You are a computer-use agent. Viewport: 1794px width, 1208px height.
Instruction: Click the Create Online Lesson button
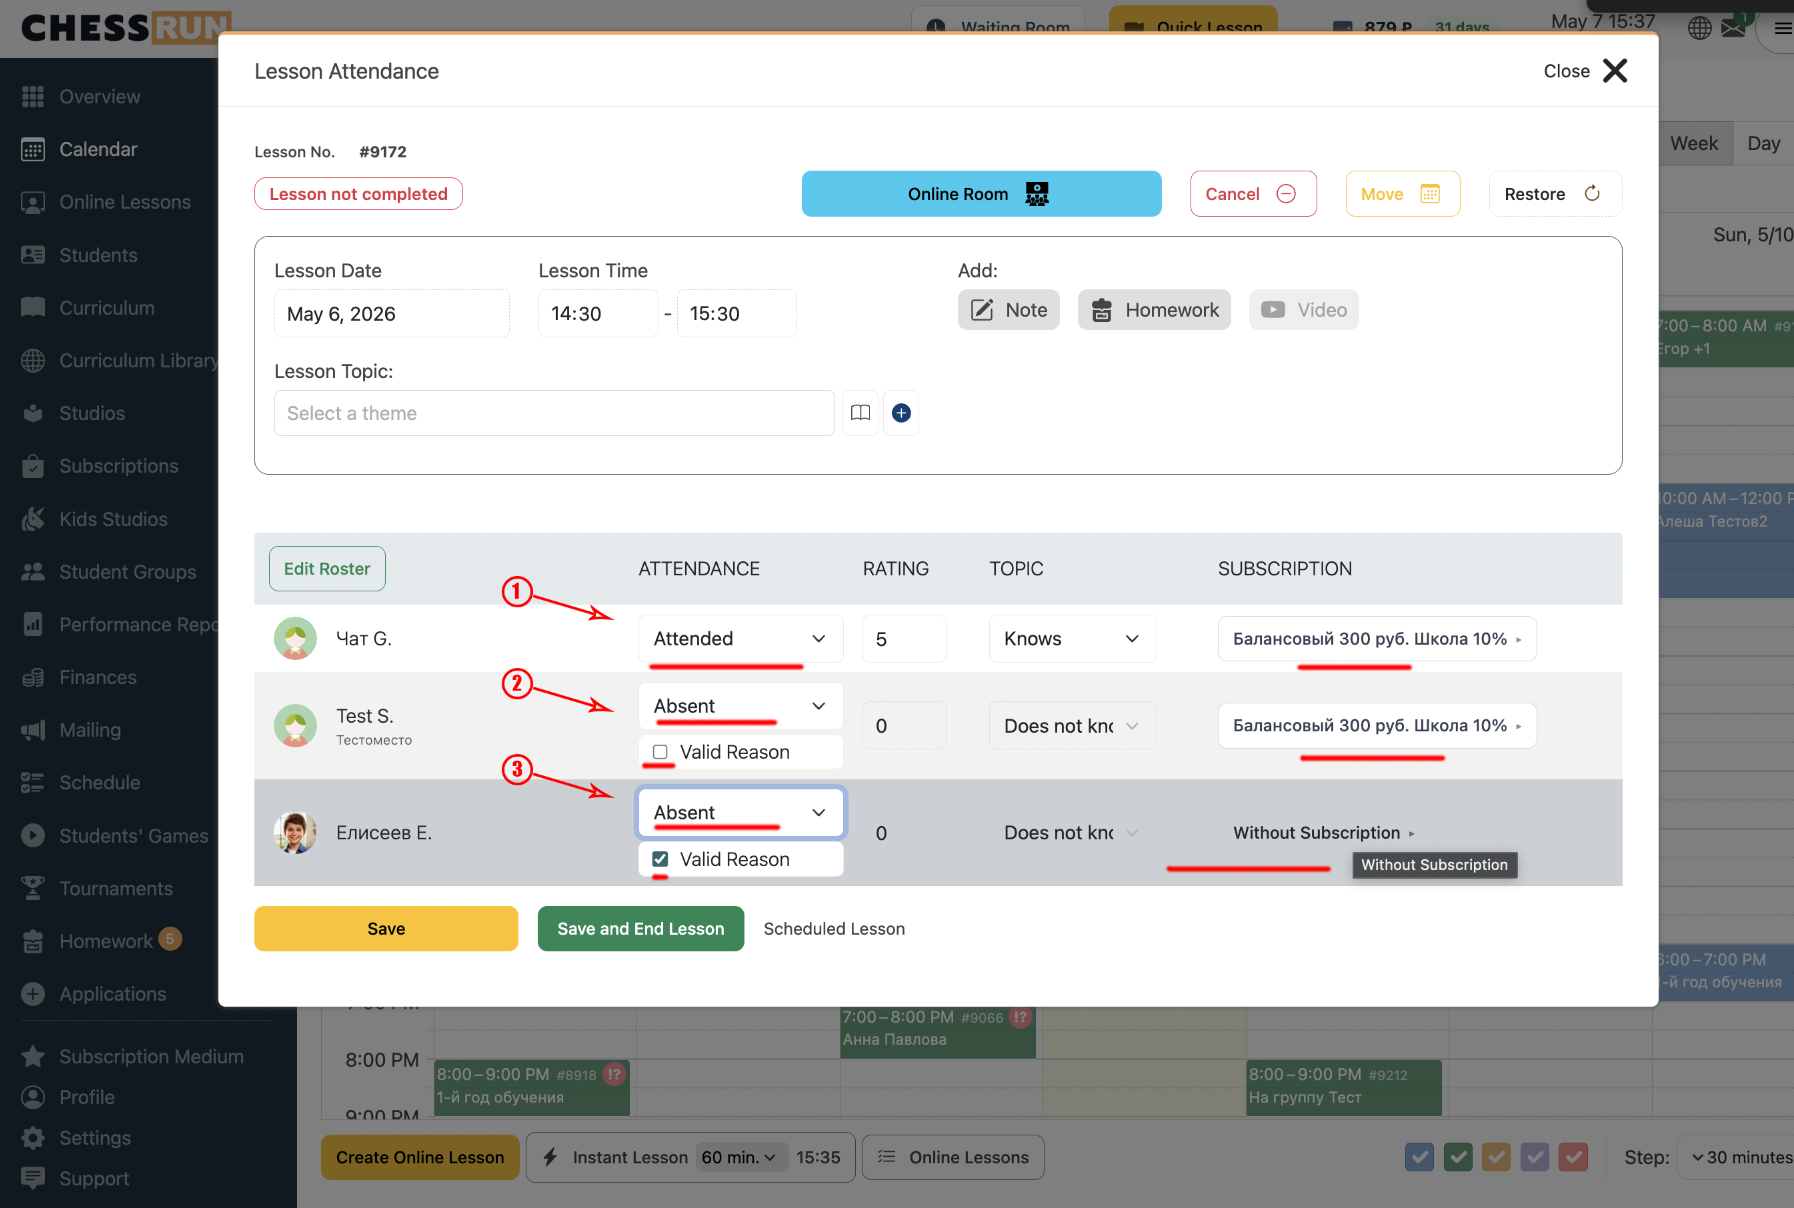point(420,1158)
